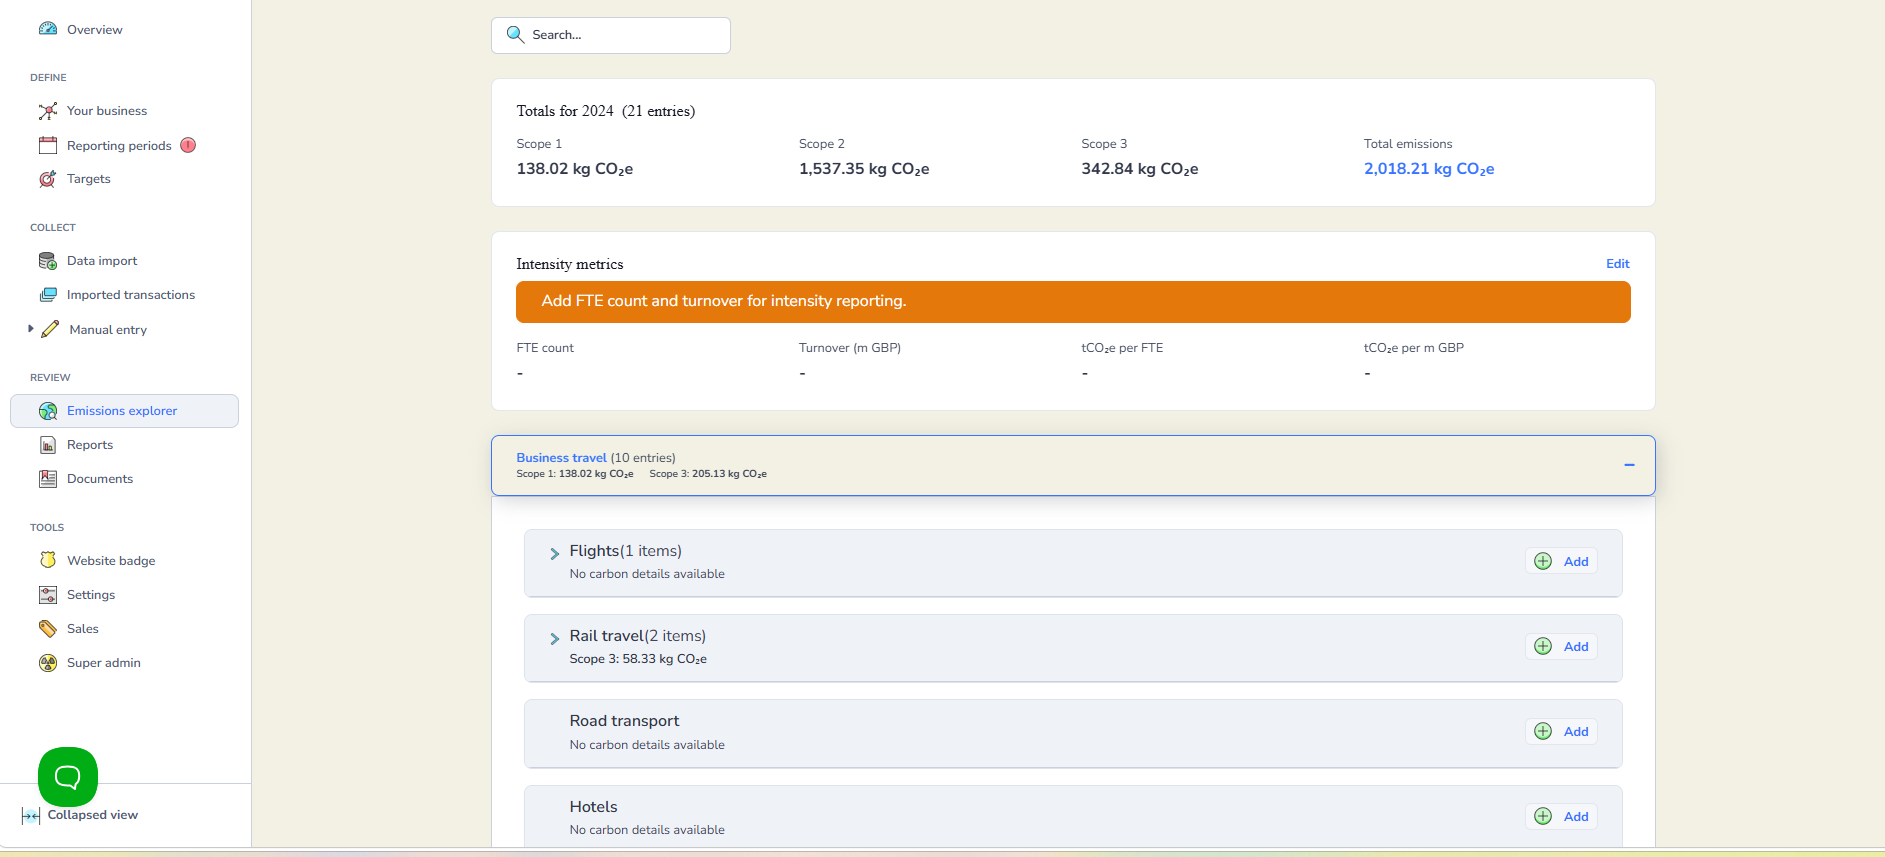1885x857 pixels.
Task: Click the Road transport row title
Action: [624, 721]
